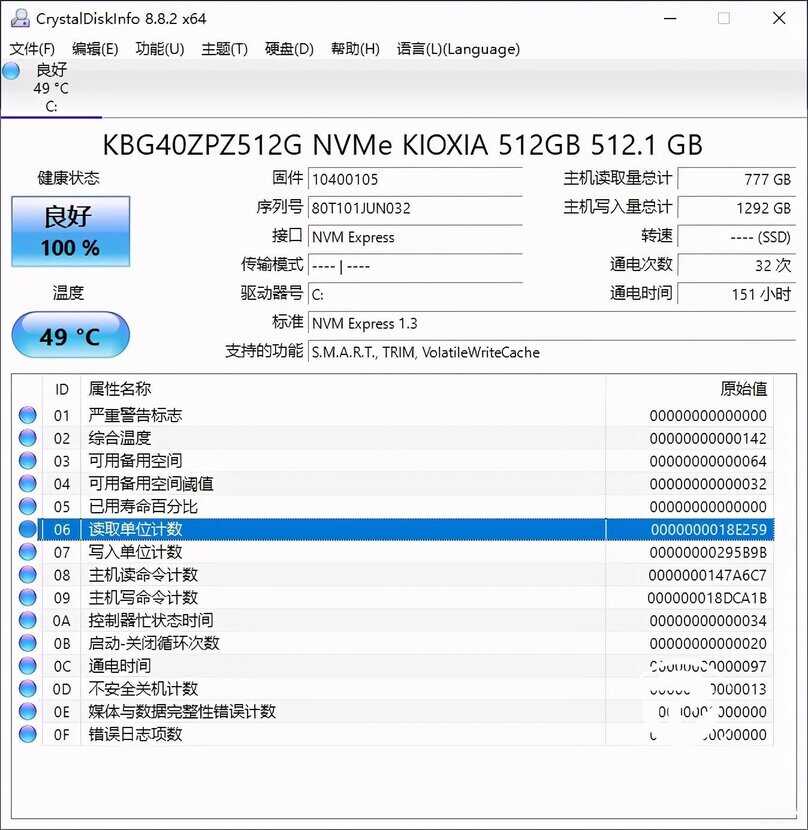Image resolution: width=808 pixels, height=830 pixels.
Task: Select the 写入单位计数 attribute row
Action: pos(393,552)
